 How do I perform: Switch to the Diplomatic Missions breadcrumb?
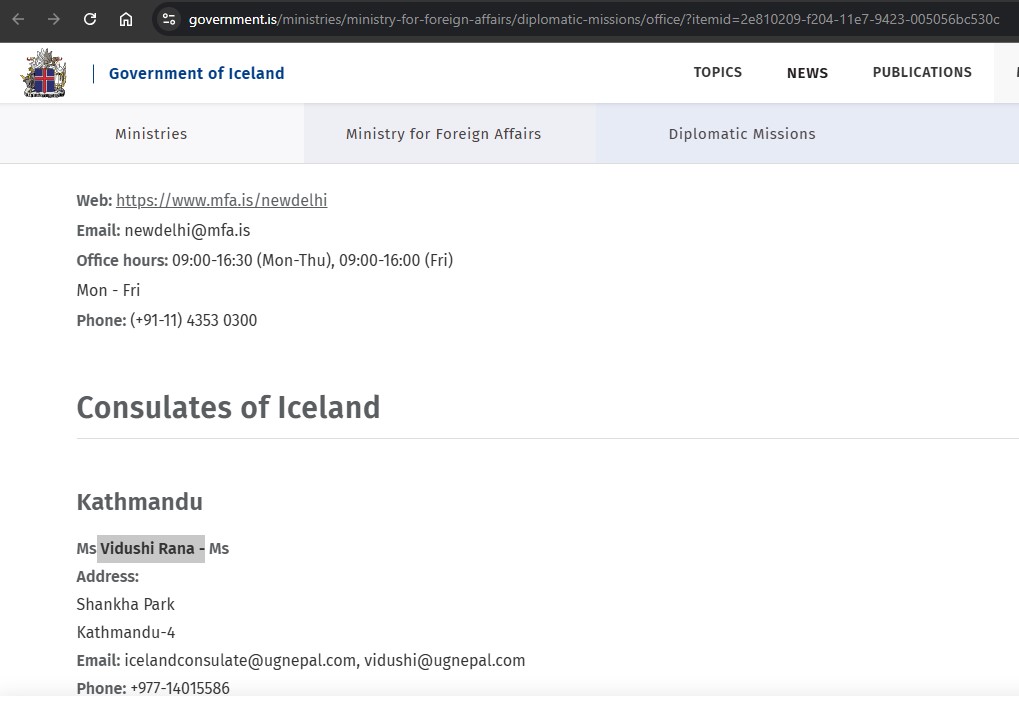click(x=741, y=134)
